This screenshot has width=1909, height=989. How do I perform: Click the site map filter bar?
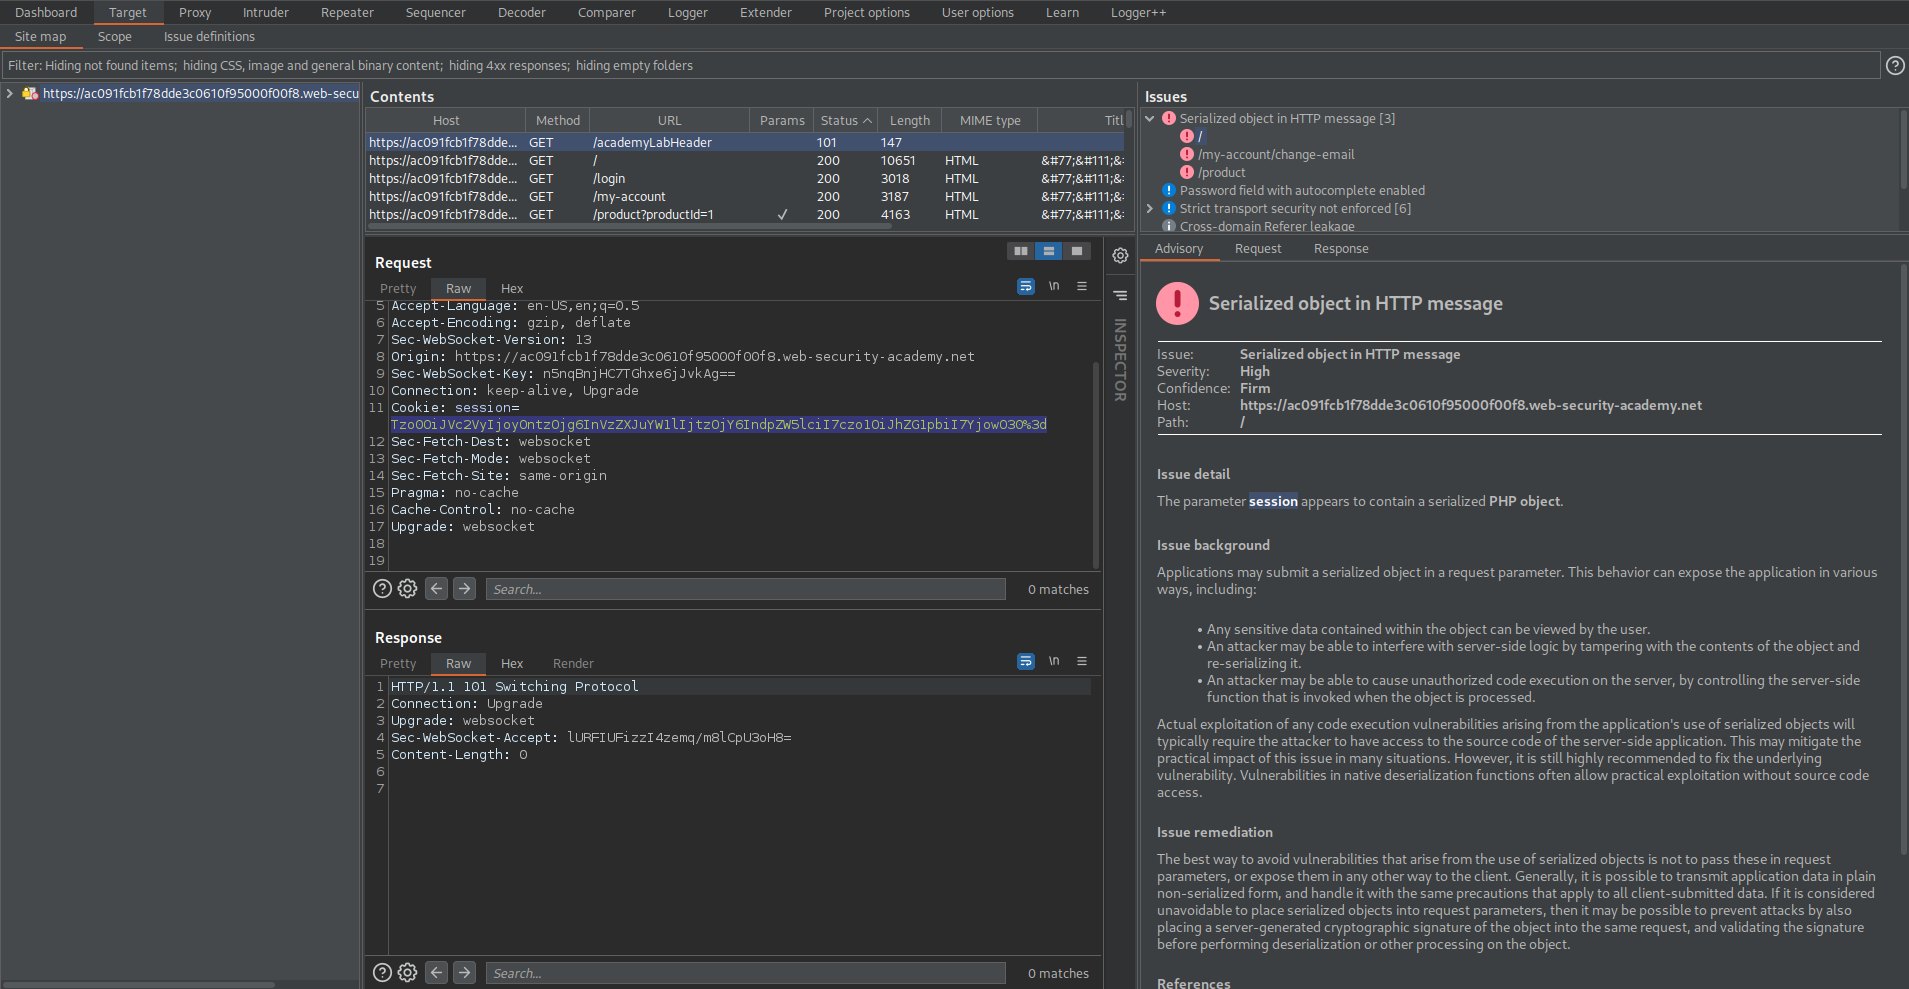click(x=941, y=66)
